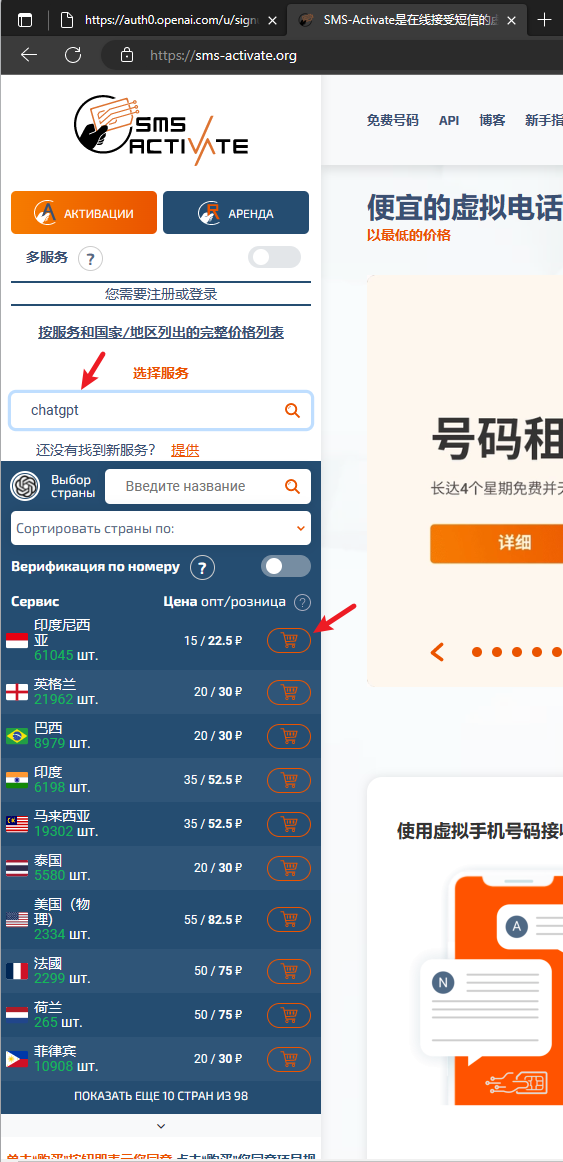Viewport: 563px width, 1162px height.
Task: Open the 按服务和国家/地区列出的完整价格列表 link
Action: point(161,332)
